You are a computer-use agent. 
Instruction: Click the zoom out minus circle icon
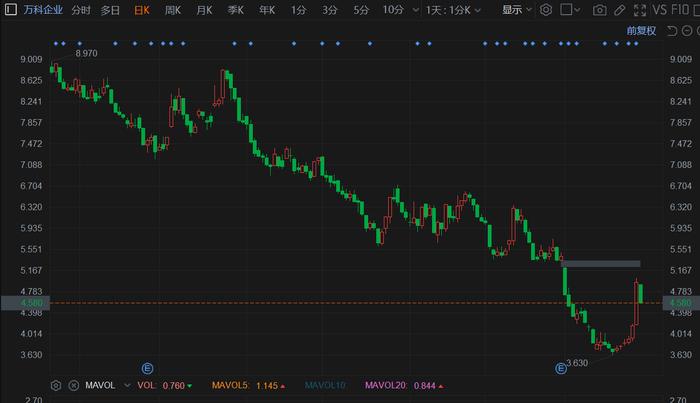point(688,30)
